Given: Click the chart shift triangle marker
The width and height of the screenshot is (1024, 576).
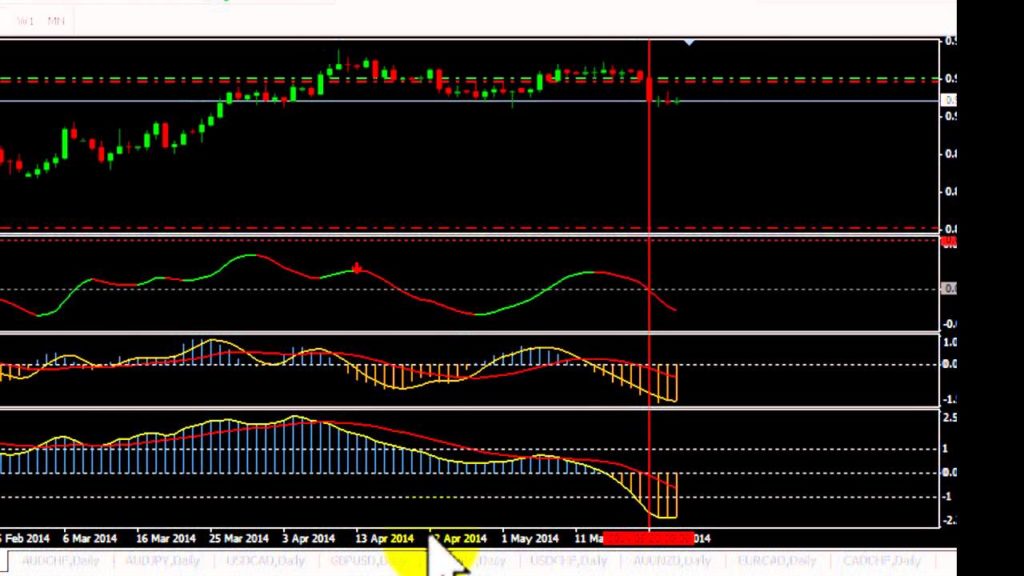Looking at the screenshot, I should pos(689,42).
